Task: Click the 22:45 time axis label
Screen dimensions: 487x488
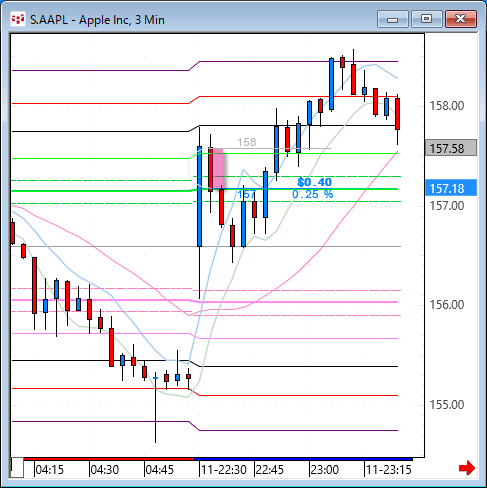Action: pos(269,470)
